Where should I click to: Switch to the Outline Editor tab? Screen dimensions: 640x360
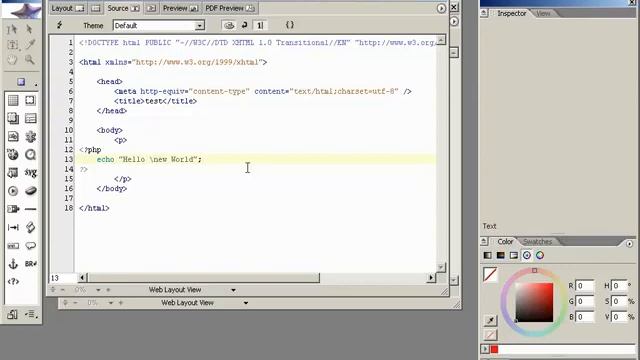tap(151, 8)
